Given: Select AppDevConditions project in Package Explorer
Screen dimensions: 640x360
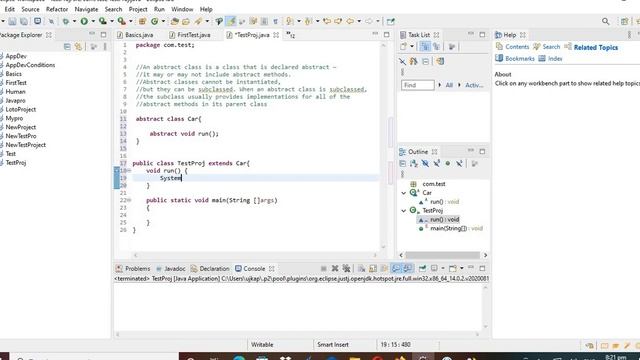Looking at the screenshot, I should (x=30, y=65).
